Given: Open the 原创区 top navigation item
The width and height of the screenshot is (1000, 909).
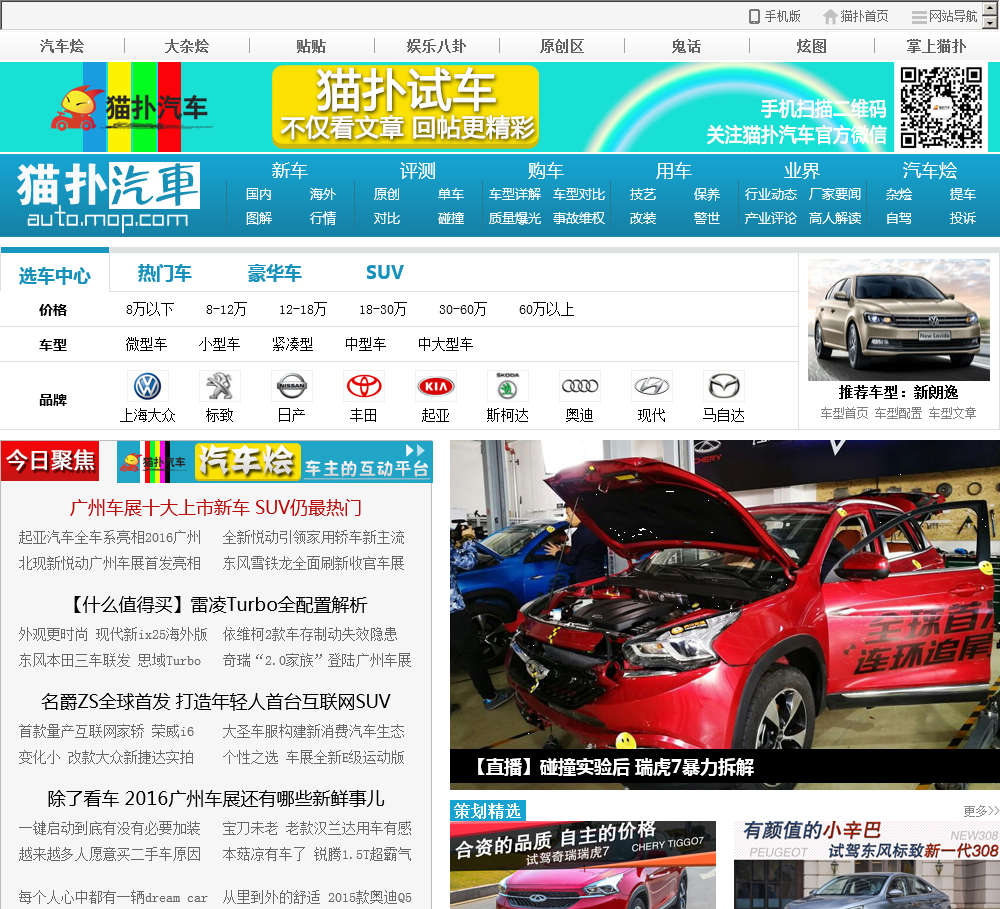Looking at the screenshot, I should tap(562, 46).
